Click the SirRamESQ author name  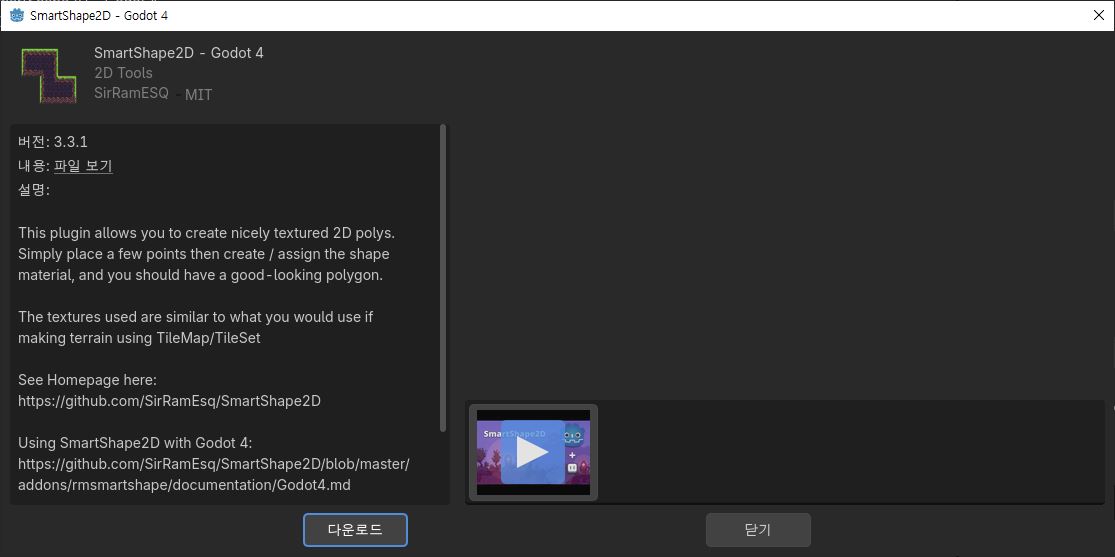132,92
